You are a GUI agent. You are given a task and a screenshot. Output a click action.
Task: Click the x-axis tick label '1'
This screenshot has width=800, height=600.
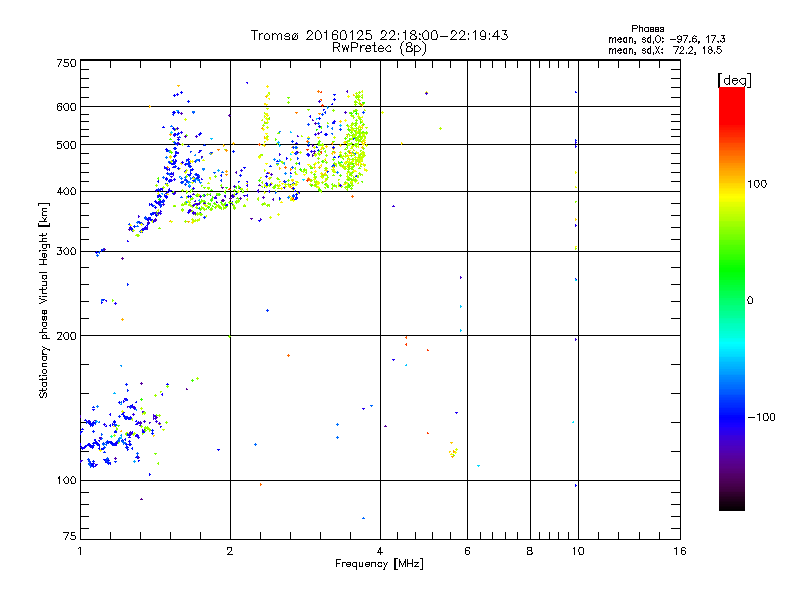[x=80, y=551]
